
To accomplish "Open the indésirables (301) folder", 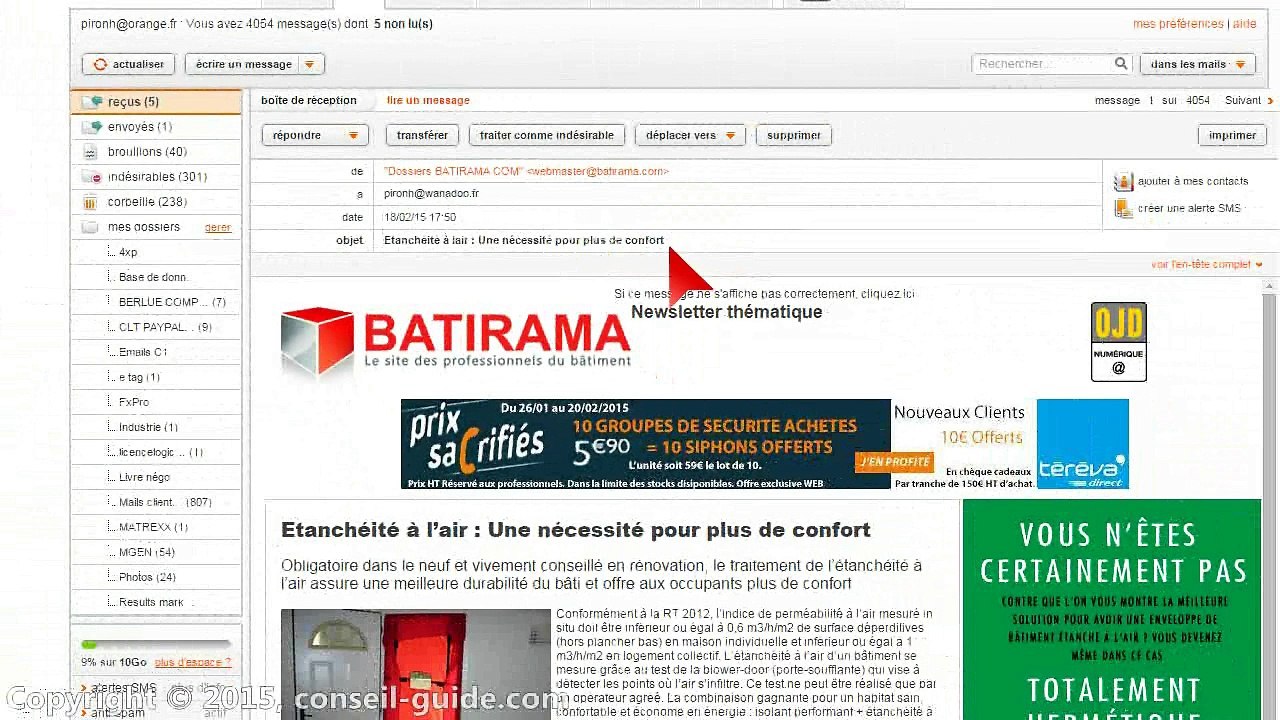I will tap(156, 177).
